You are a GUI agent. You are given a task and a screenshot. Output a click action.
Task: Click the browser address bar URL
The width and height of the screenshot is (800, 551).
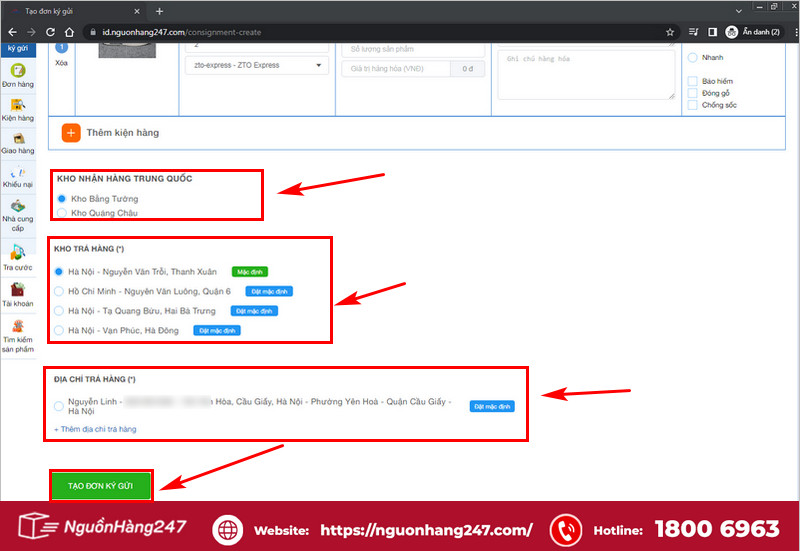[181, 32]
